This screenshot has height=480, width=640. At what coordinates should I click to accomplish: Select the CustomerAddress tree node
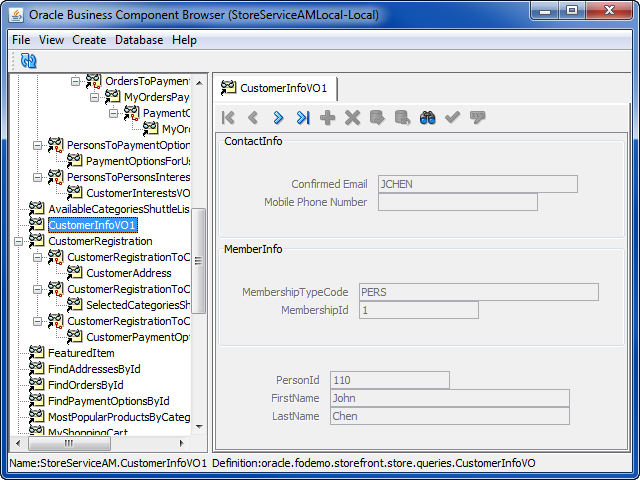coord(129,273)
